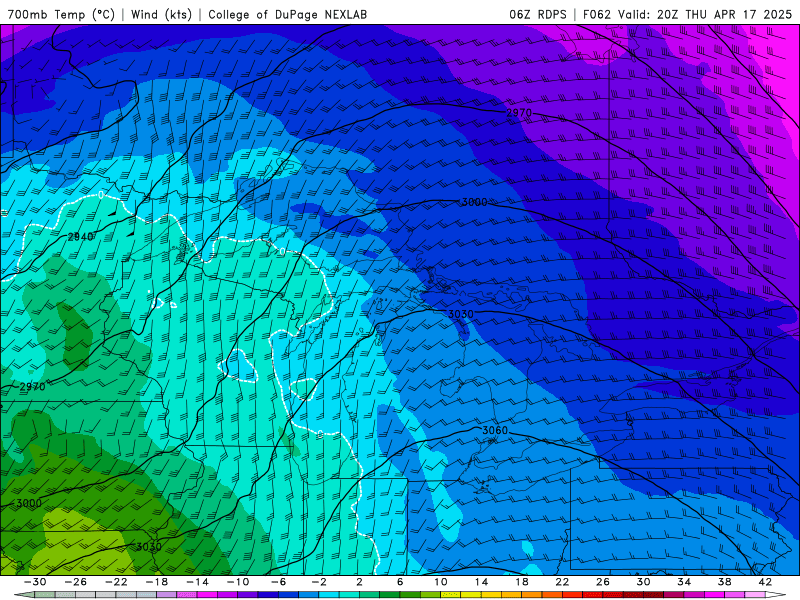800x600 pixels.
Task: Select the positive 26 color scale label
Action: [x=603, y=582]
